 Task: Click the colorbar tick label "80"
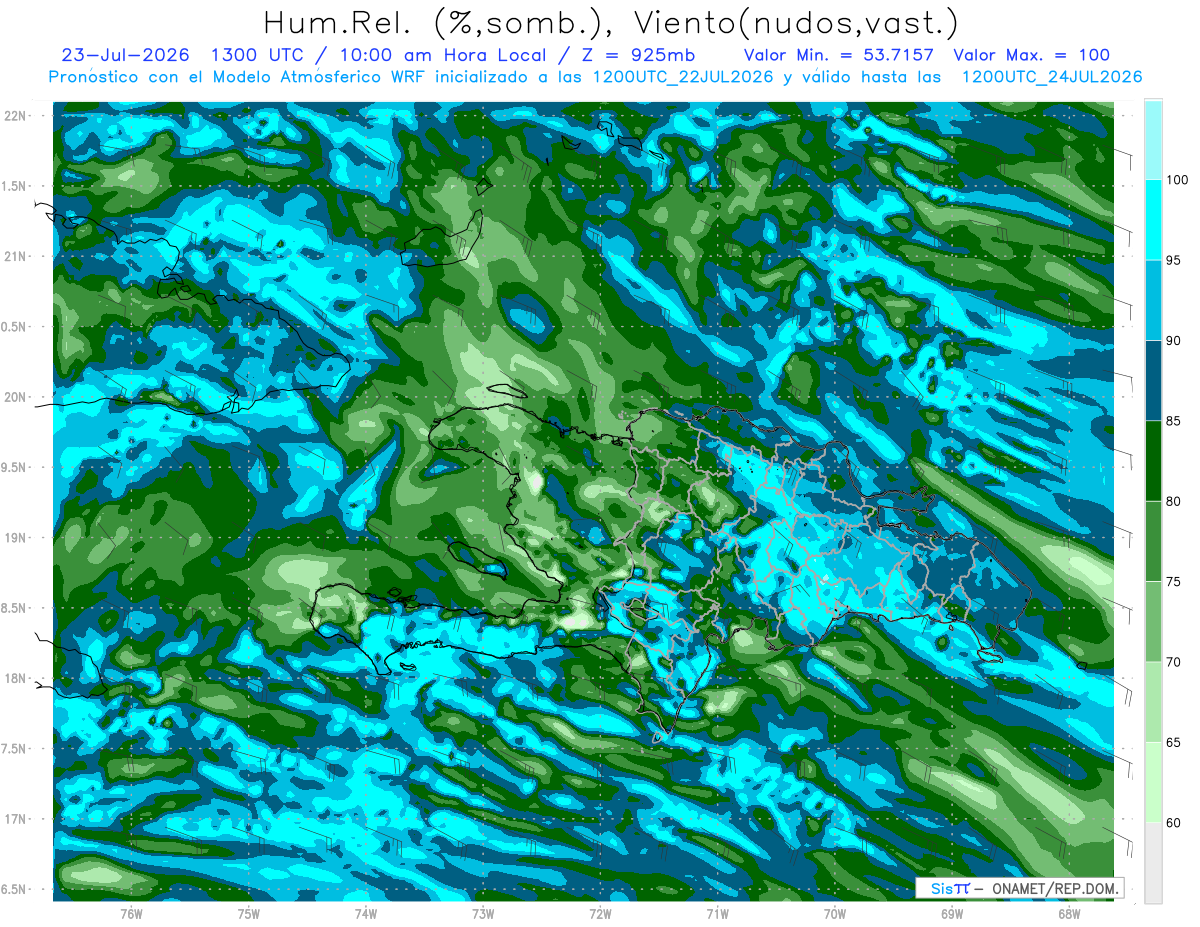(1175, 501)
